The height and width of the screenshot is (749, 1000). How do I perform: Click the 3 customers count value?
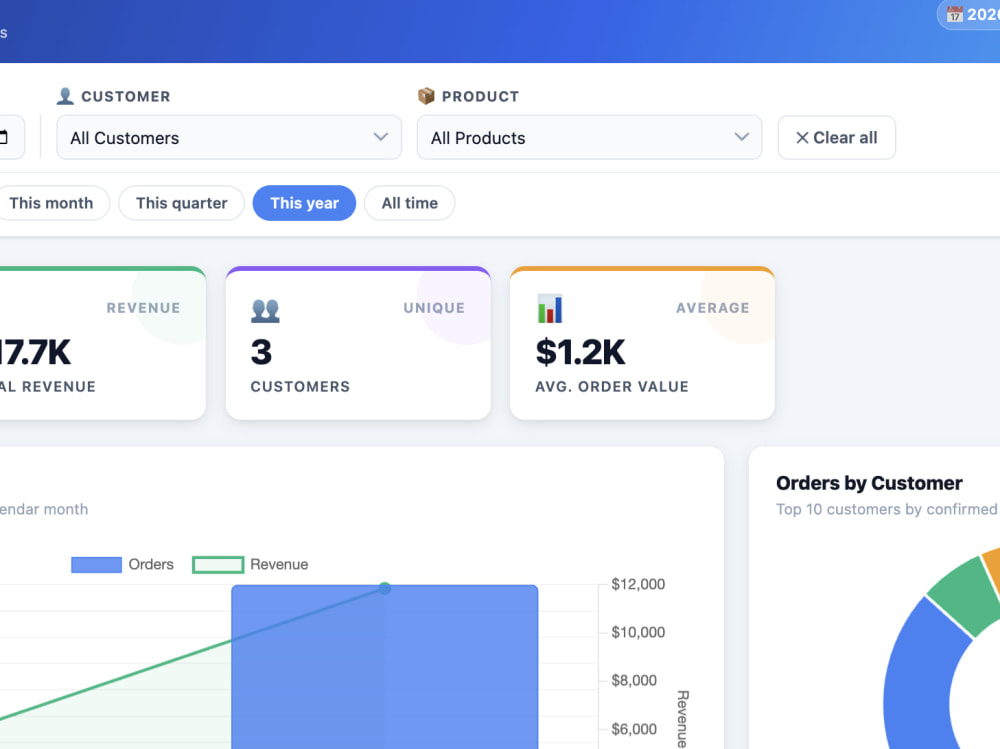coord(261,352)
